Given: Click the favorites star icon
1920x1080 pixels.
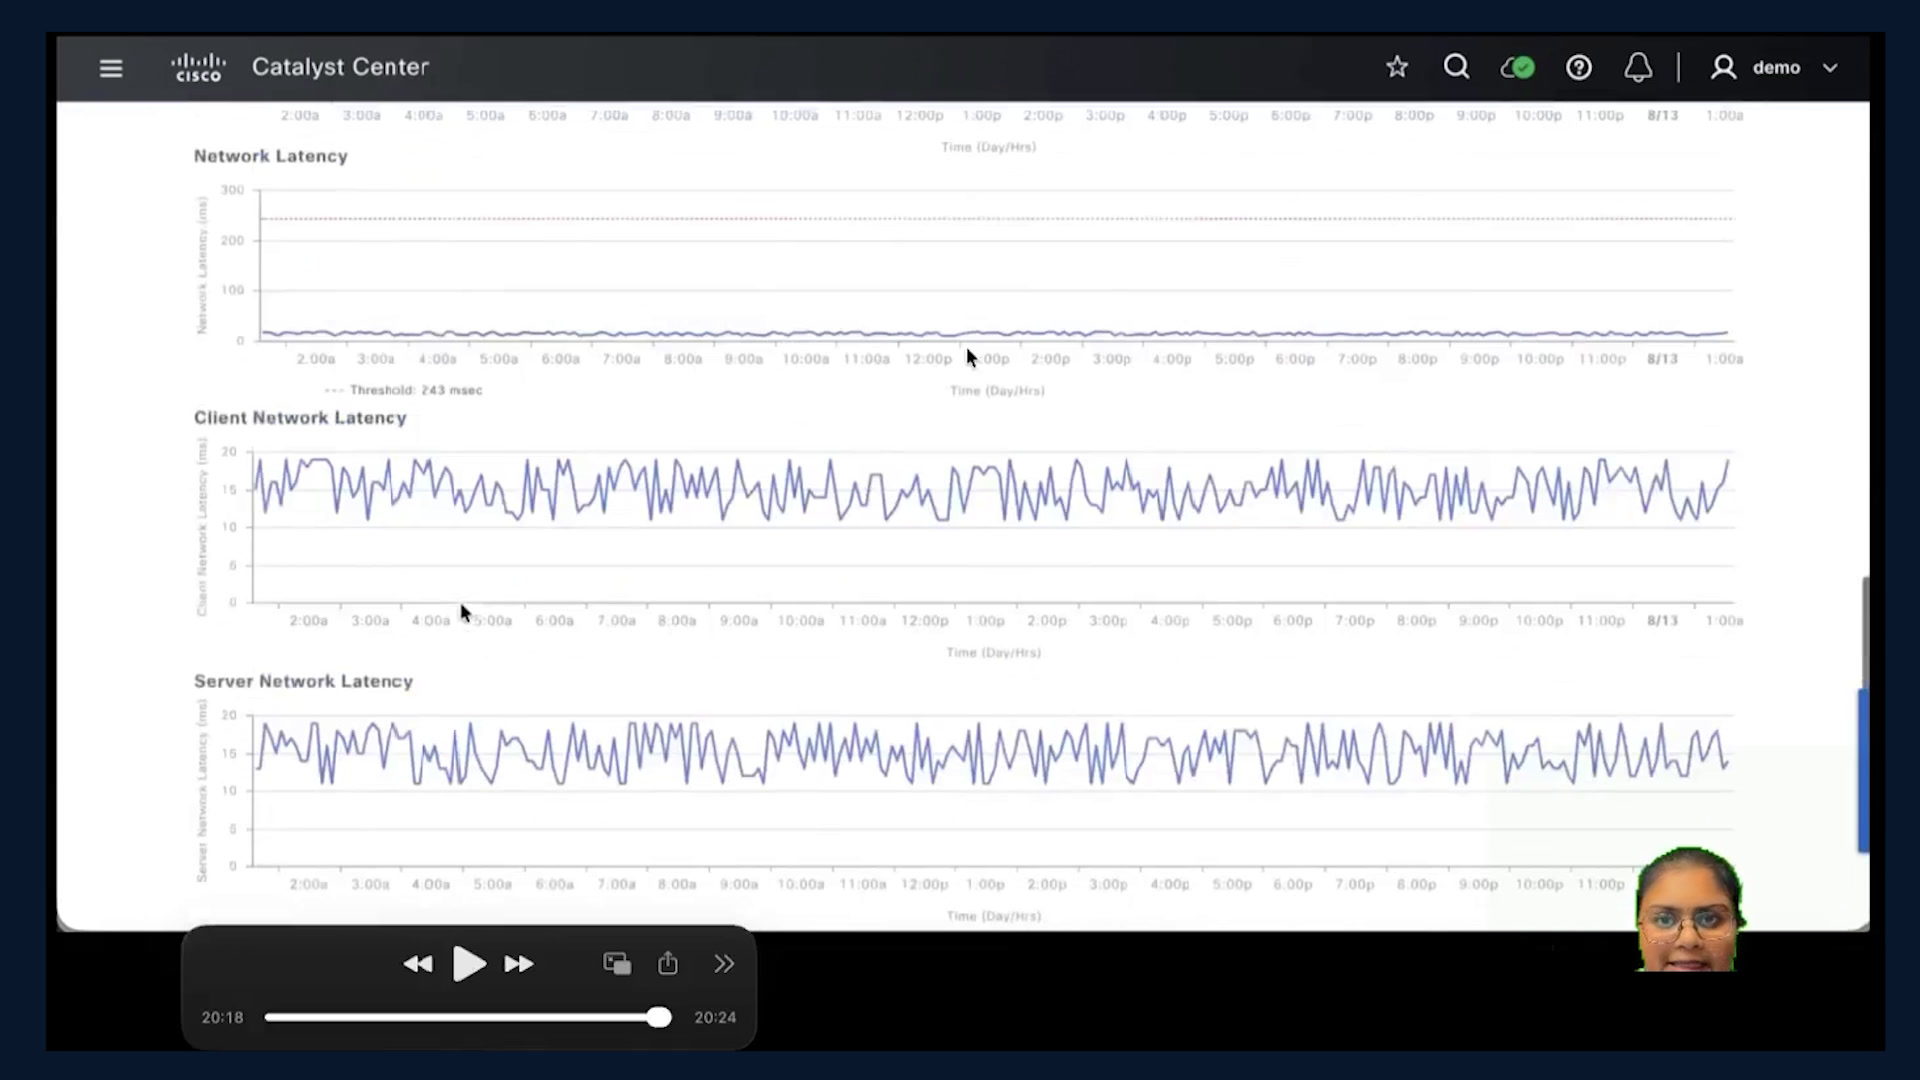Looking at the screenshot, I should 1397,67.
